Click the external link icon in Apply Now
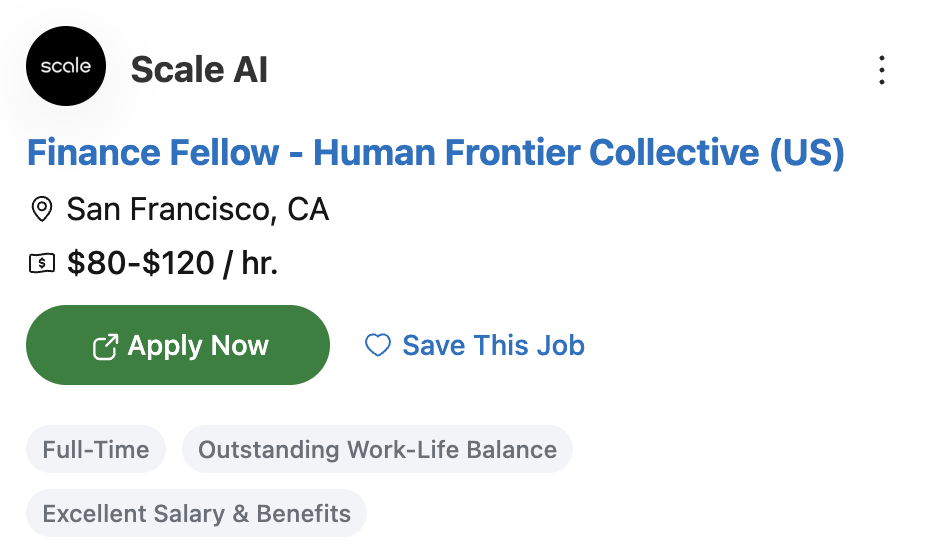This screenshot has width=946, height=552. point(105,346)
